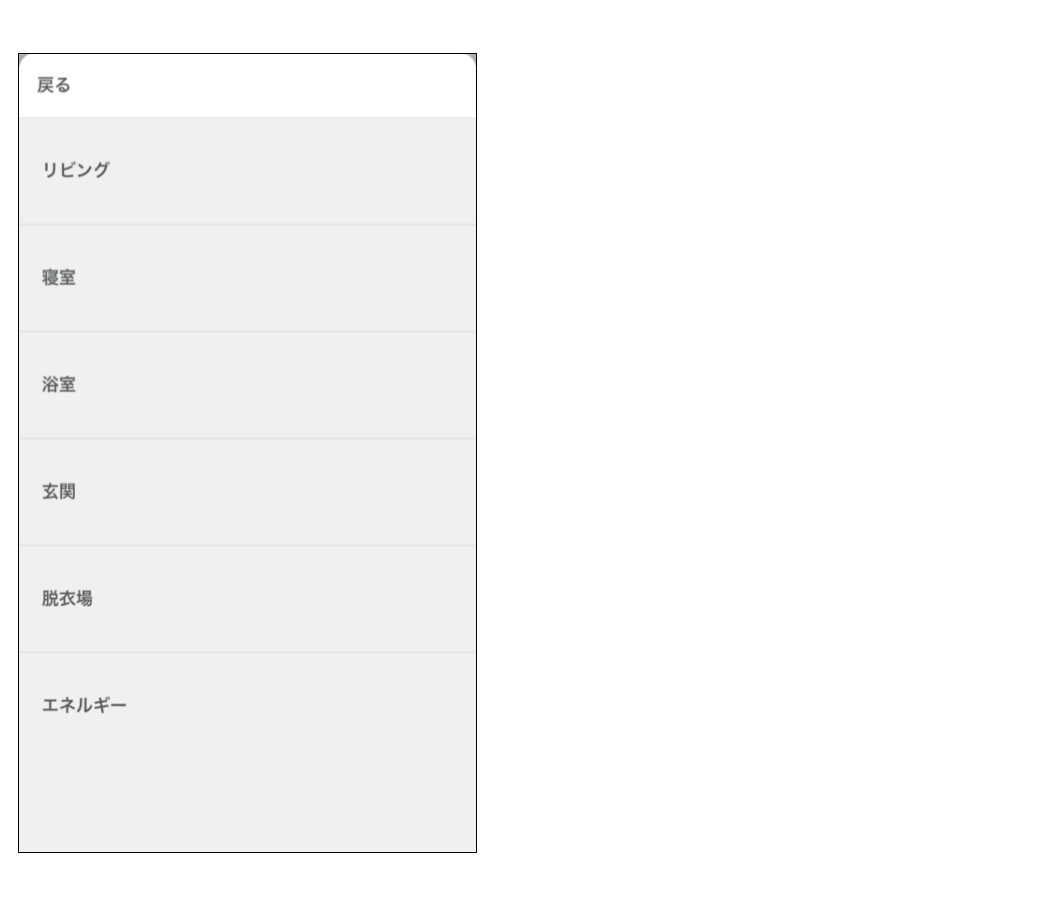Open the 玄関 section

(59, 492)
